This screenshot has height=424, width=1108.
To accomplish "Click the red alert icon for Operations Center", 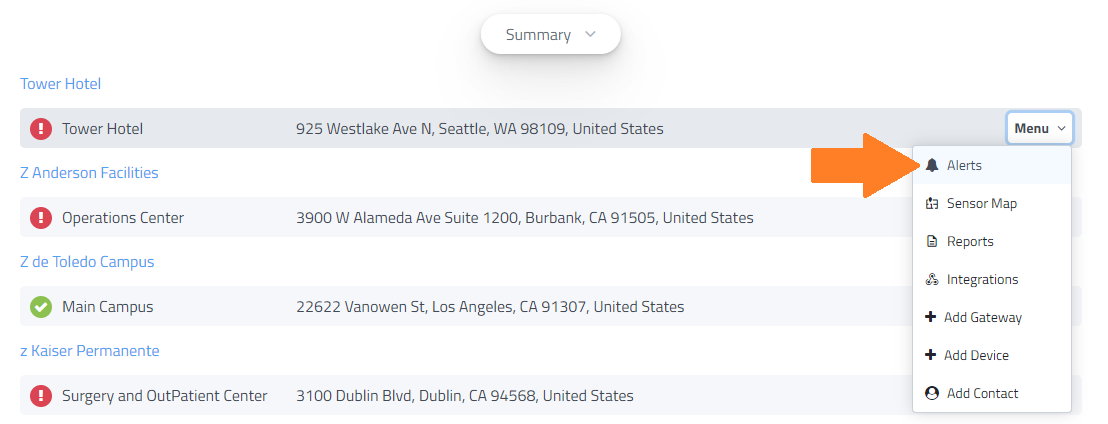I will pyautogui.click(x=41, y=217).
